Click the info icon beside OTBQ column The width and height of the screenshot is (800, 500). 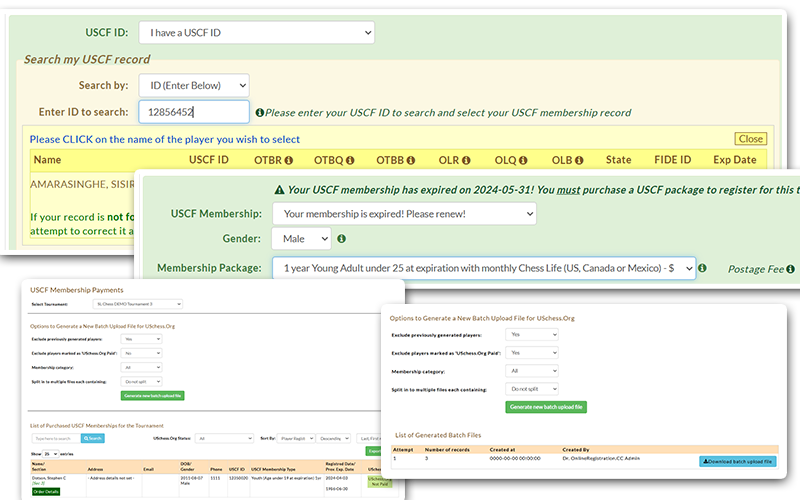(x=350, y=160)
